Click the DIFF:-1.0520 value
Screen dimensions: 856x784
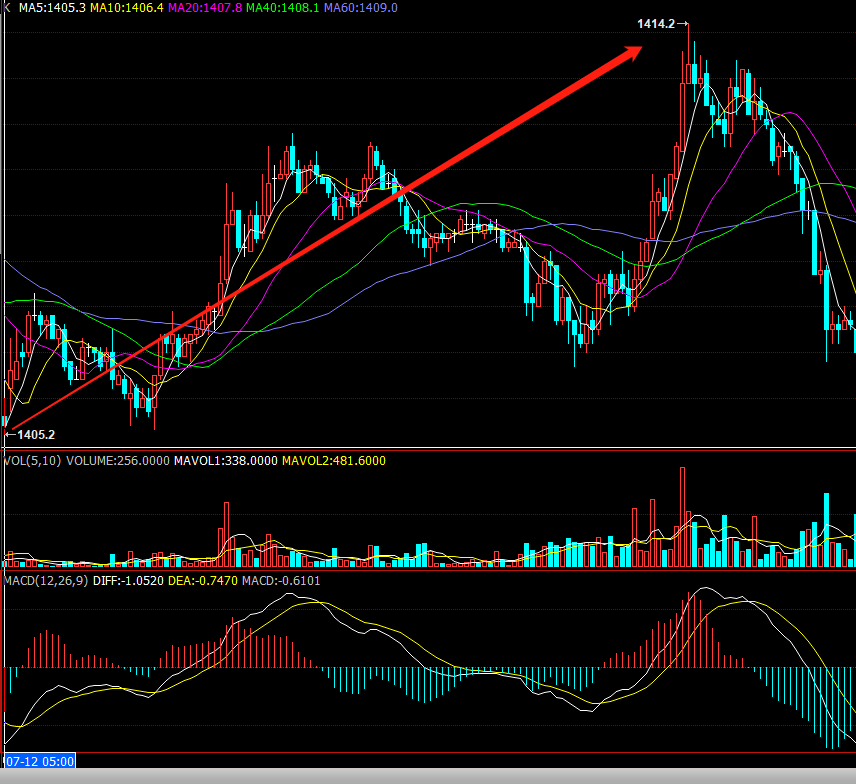(128, 580)
